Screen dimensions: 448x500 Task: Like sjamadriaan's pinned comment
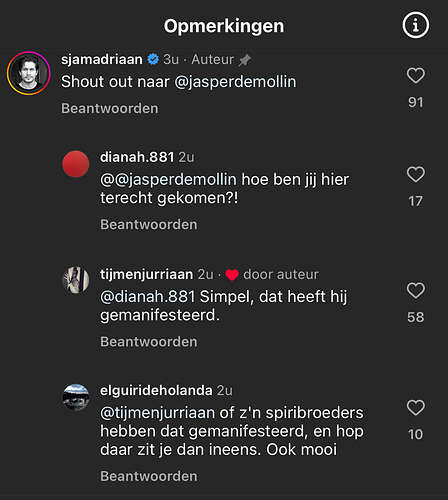(416, 75)
